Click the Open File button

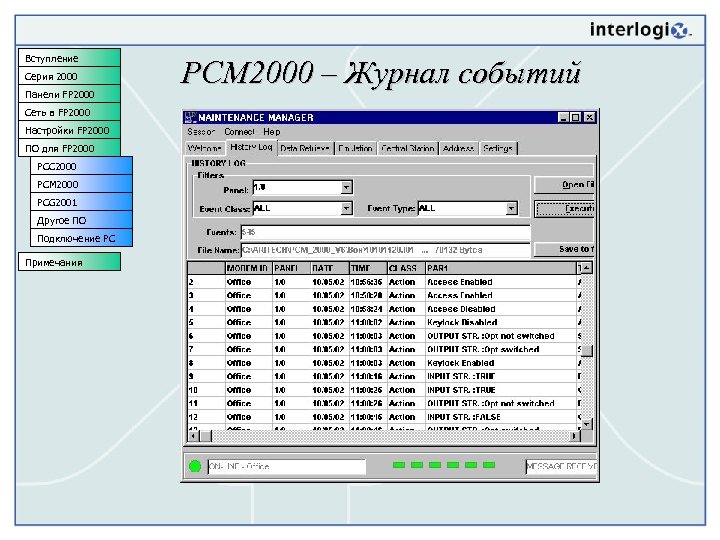tap(564, 185)
